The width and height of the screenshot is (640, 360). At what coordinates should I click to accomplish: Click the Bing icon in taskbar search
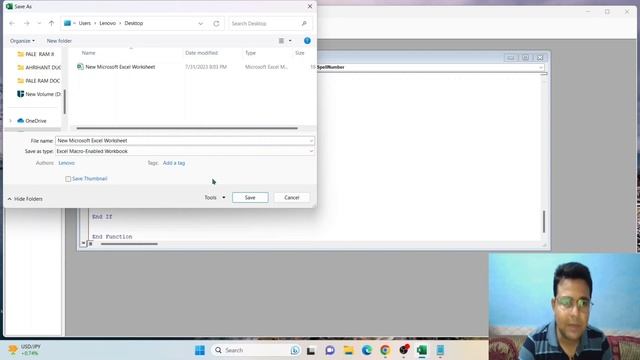[295, 350]
